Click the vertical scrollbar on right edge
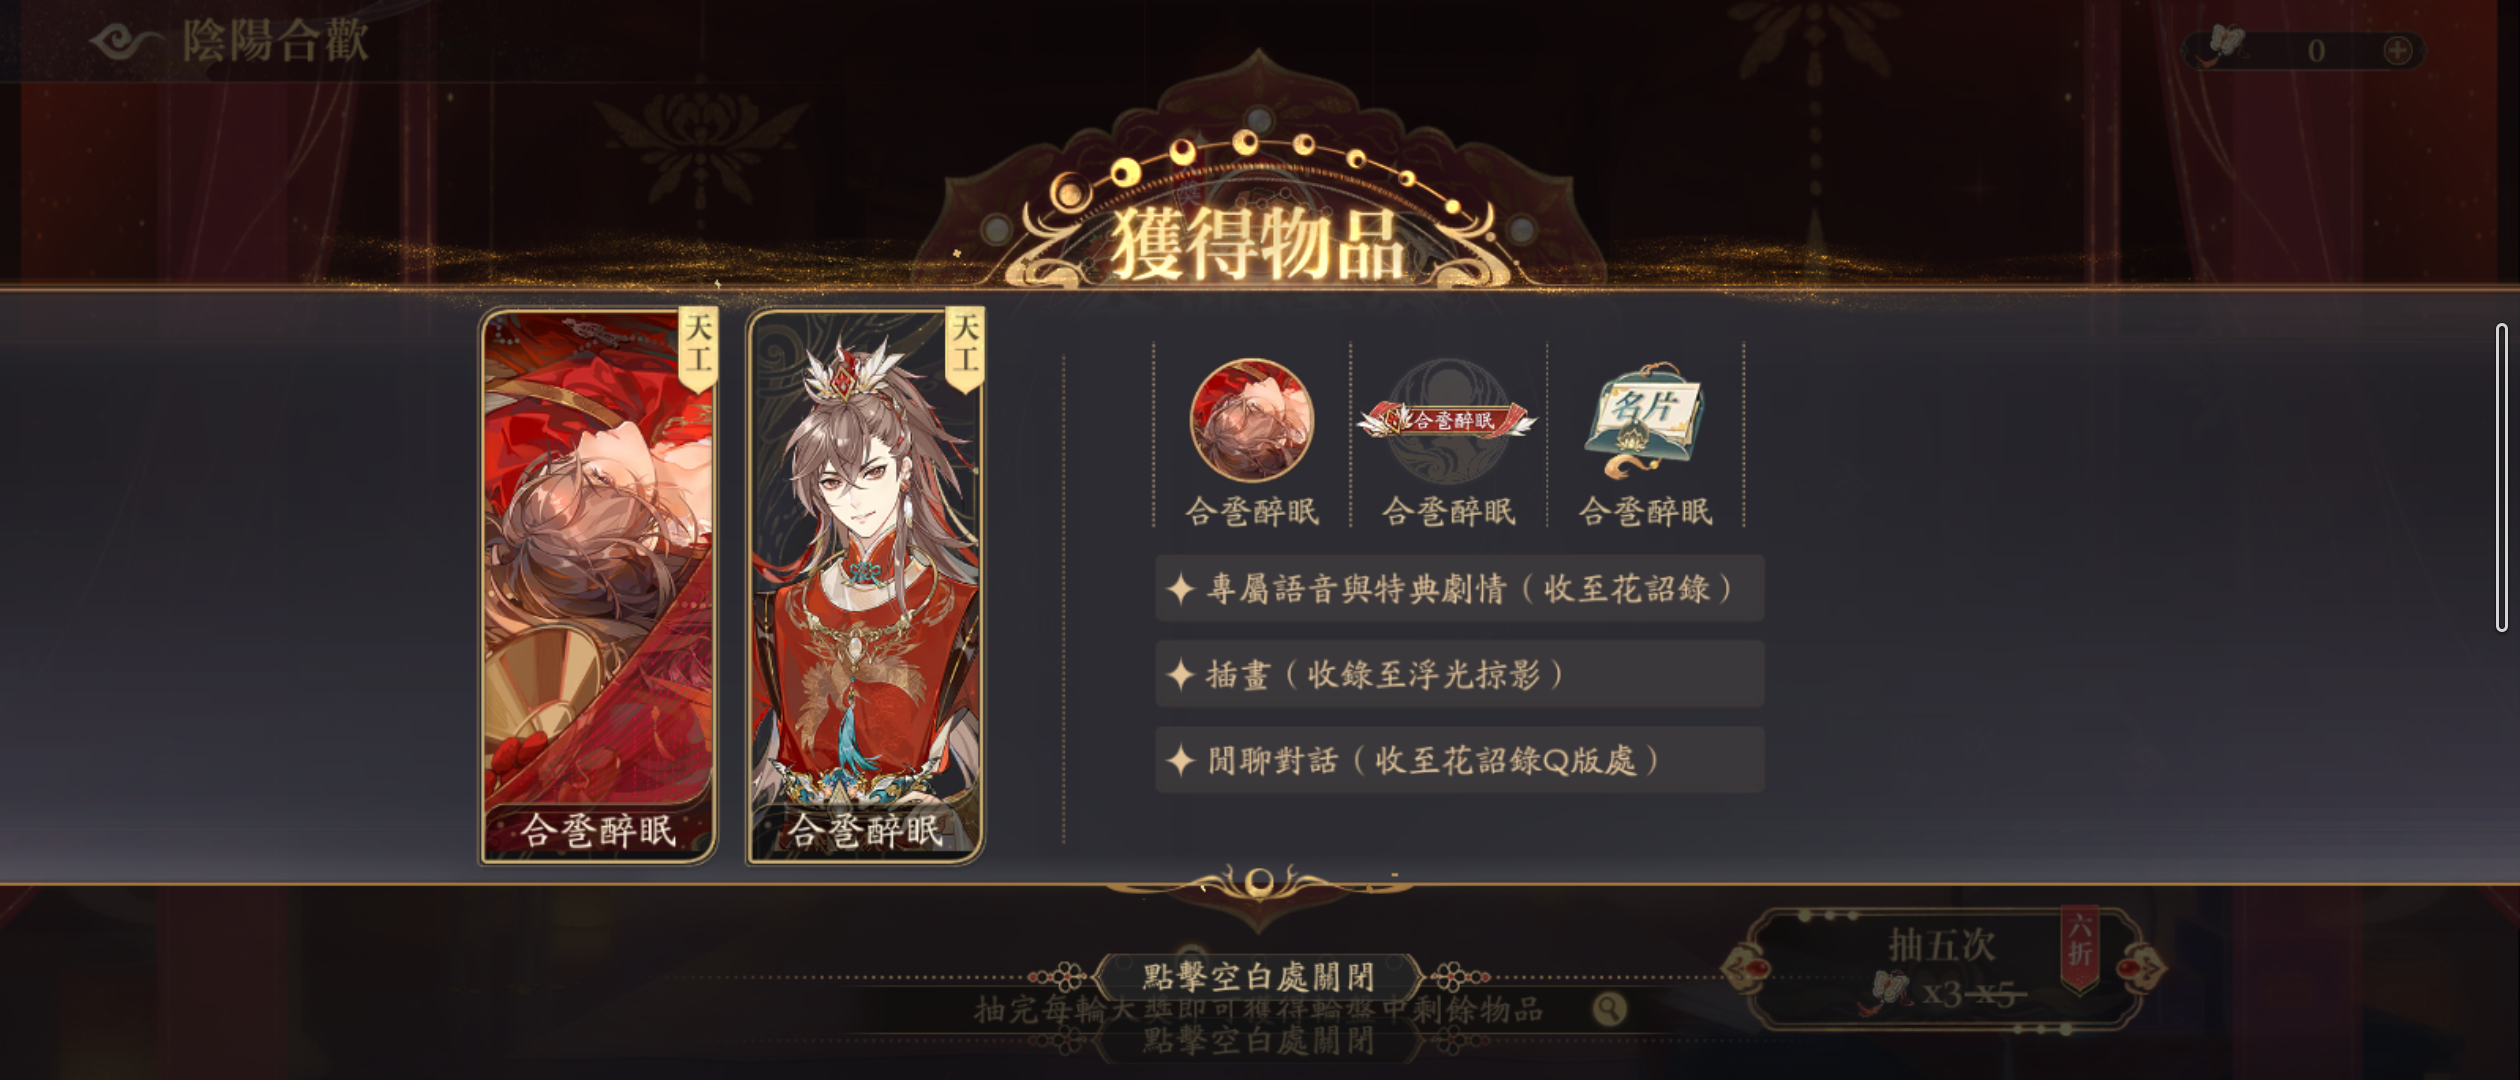Screen dimensions: 2520x1080 point(2501,477)
